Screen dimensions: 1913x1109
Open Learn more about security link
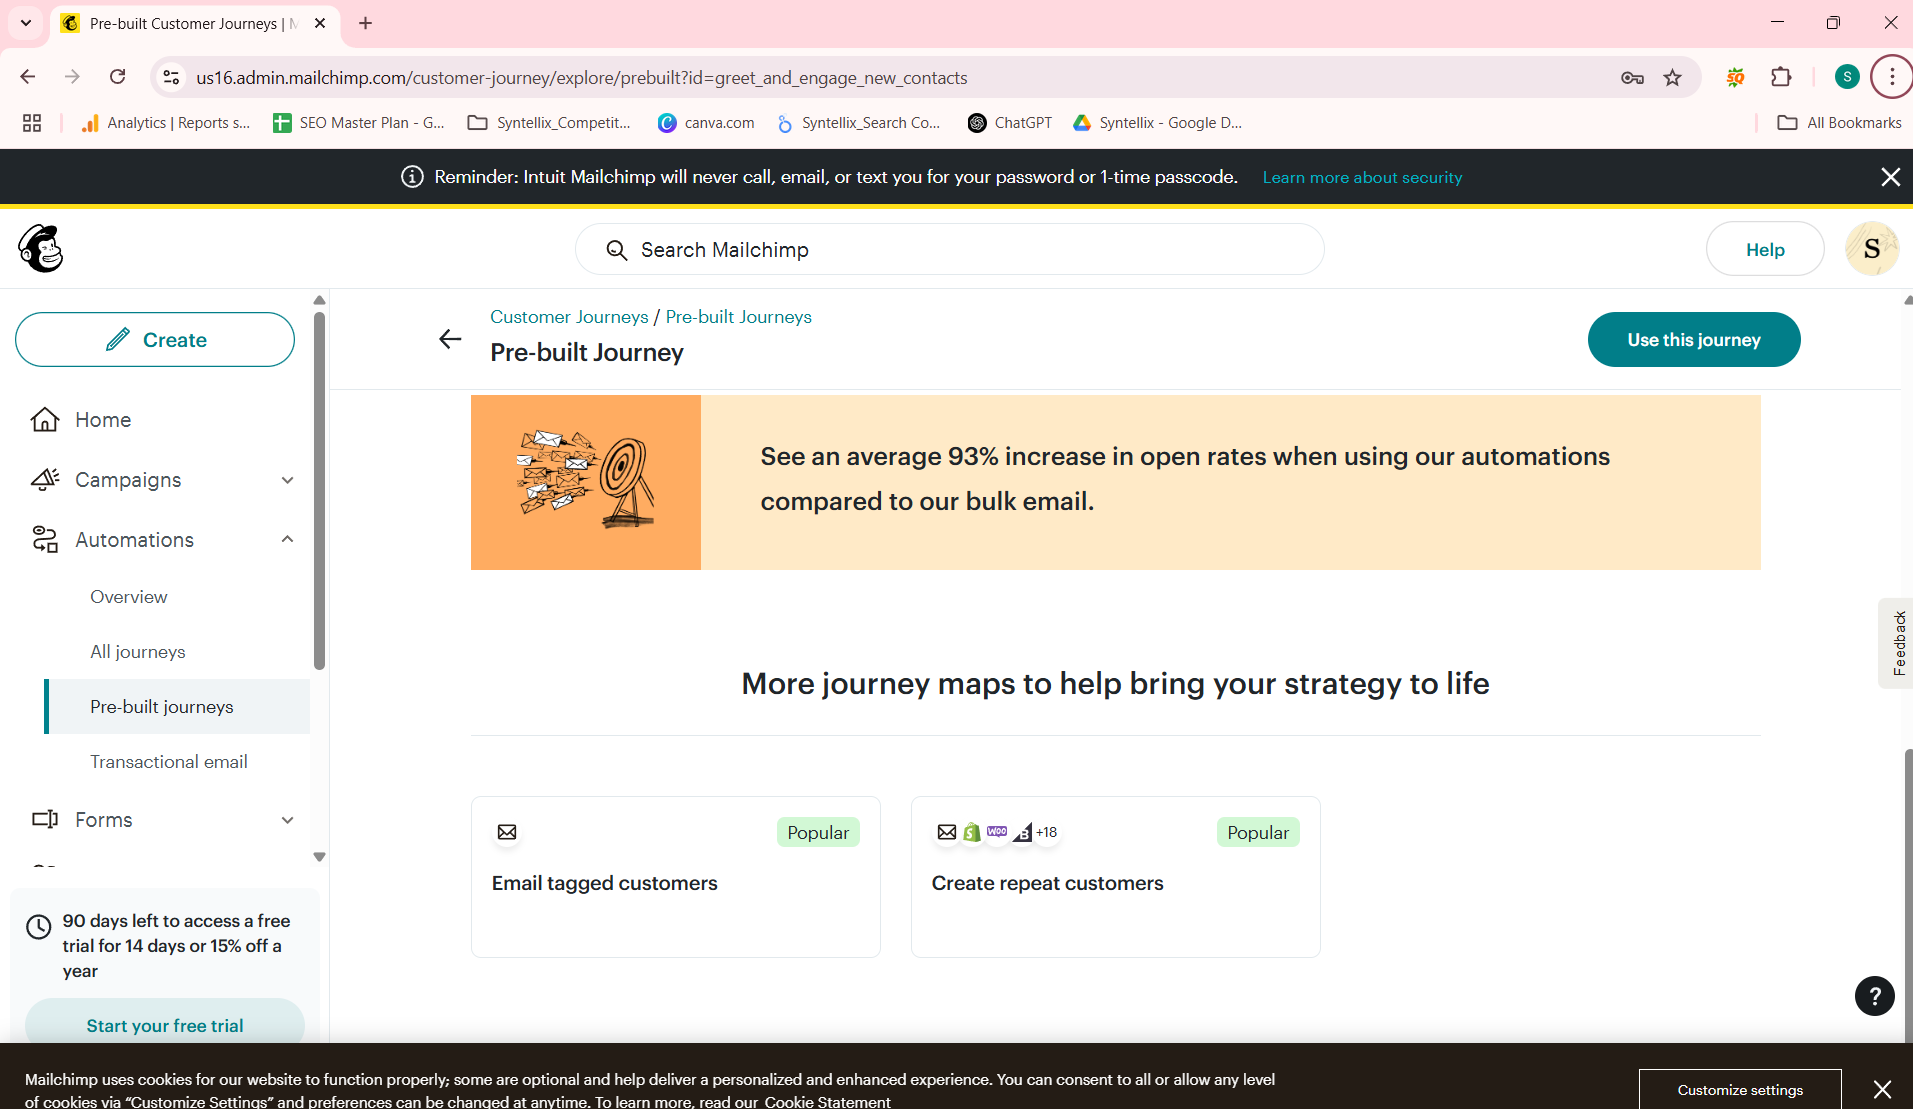tap(1362, 177)
